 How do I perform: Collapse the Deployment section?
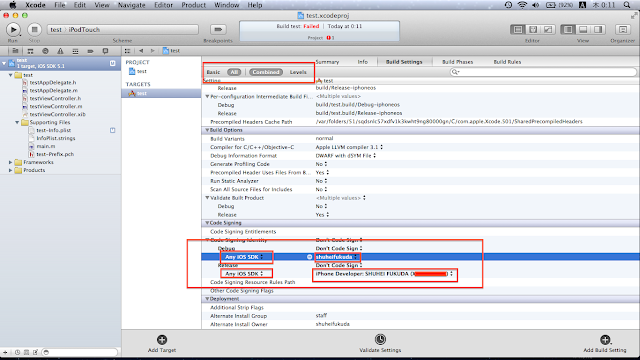[x=207, y=299]
